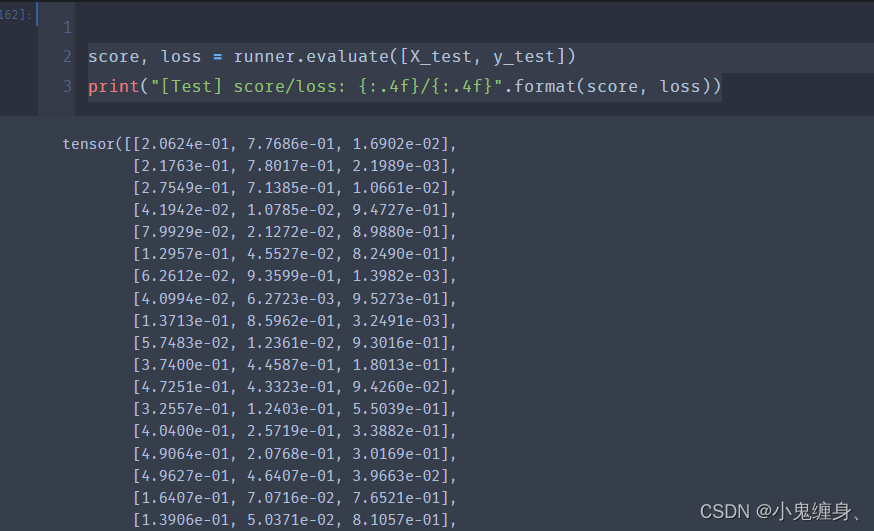Screen dimensions: 874x531
Task: Click the value 9.5273e-01 in output
Action: tap(396, 299)
